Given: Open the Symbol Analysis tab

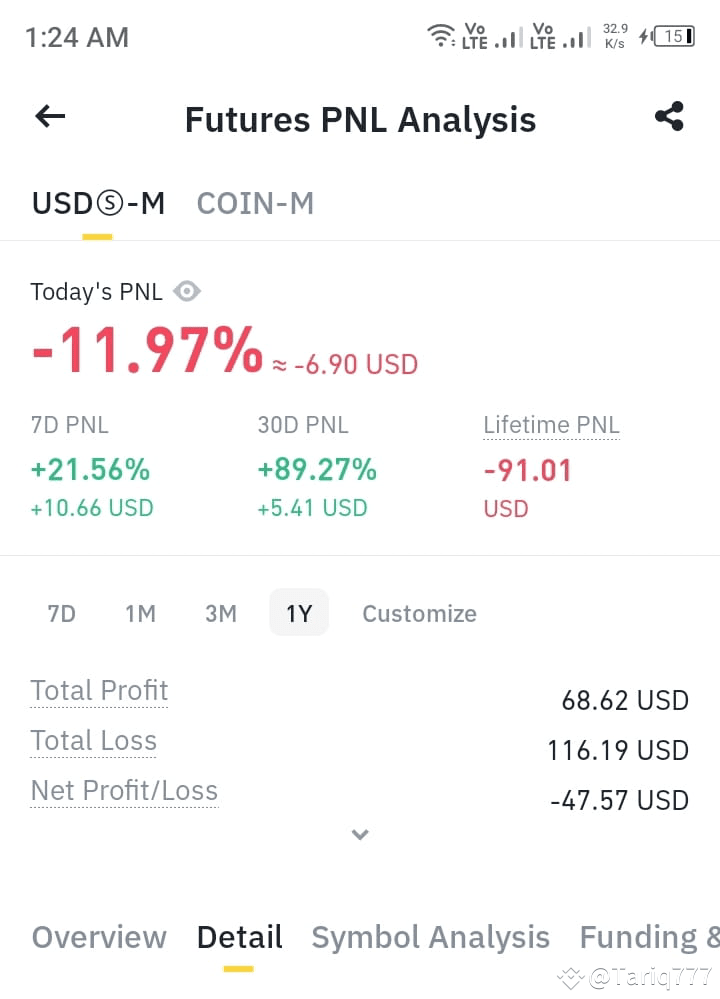Looking at the screenshot, I should (431, 937).
